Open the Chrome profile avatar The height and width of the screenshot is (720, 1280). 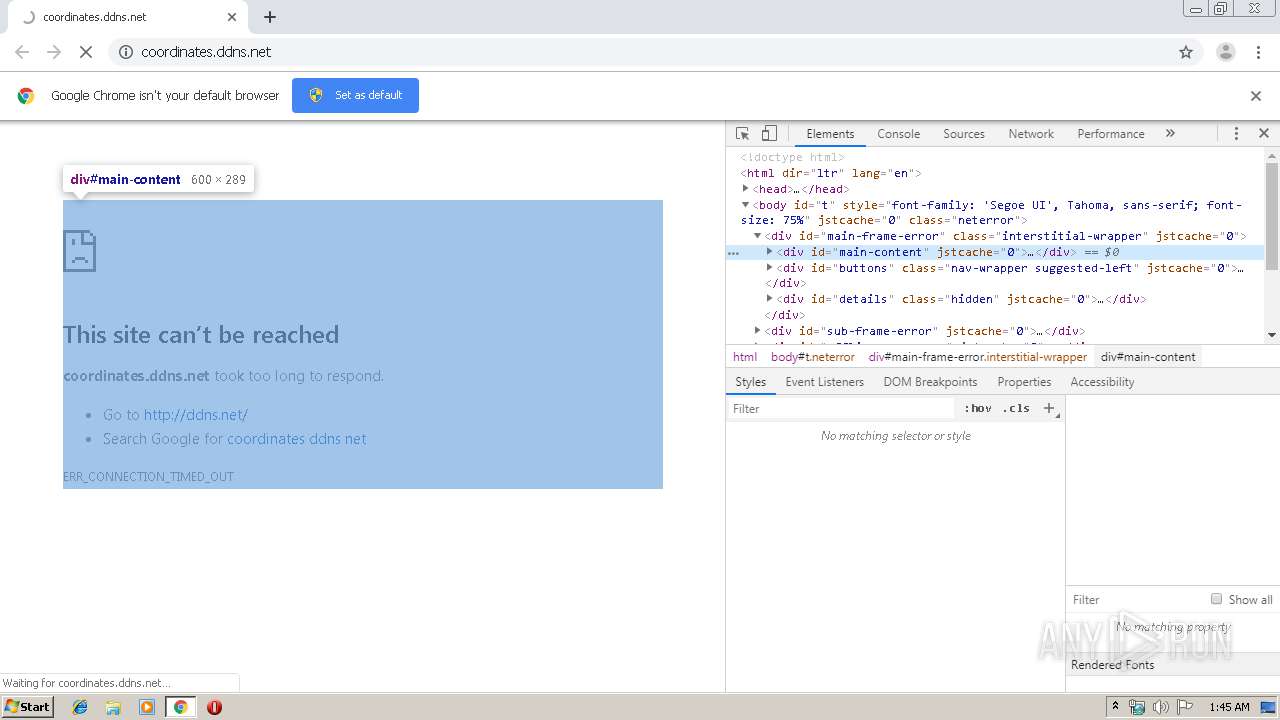click(1226, 52)
